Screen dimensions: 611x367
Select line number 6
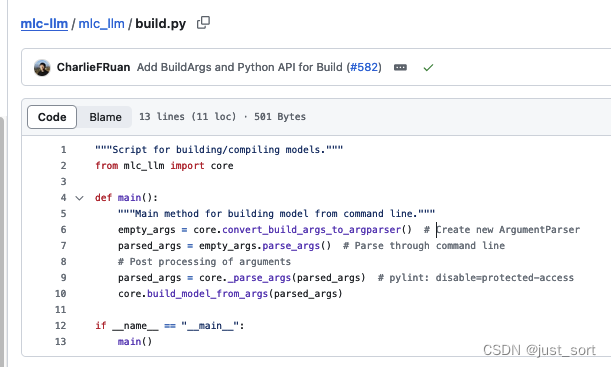[63, 229]
